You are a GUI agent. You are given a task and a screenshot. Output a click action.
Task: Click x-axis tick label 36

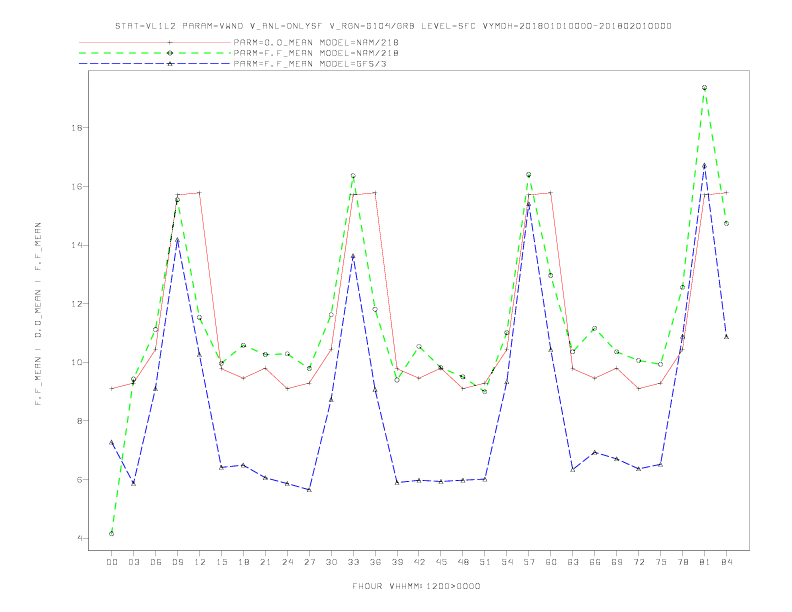point(375,562)
